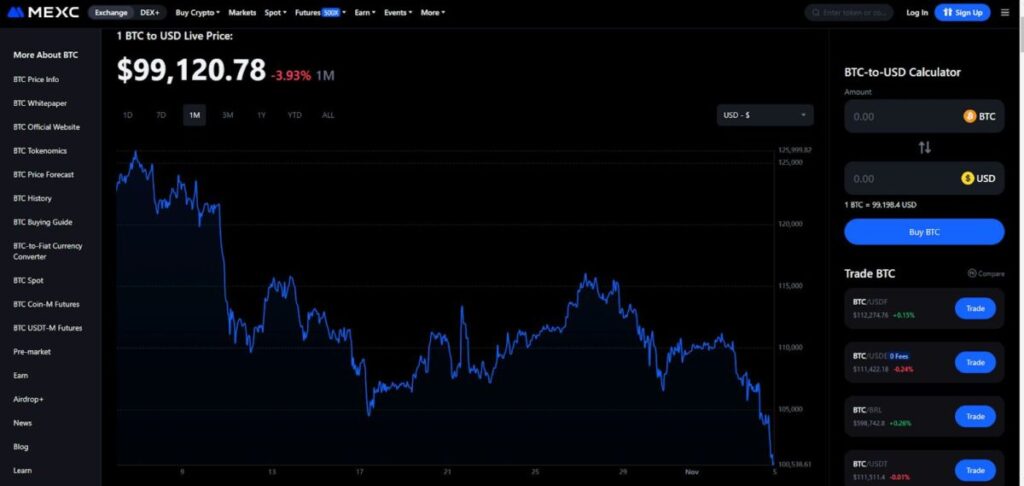Select the 3M chart range tab
The height and width of the screenshot is (486, 1024).
coord(228,115)
